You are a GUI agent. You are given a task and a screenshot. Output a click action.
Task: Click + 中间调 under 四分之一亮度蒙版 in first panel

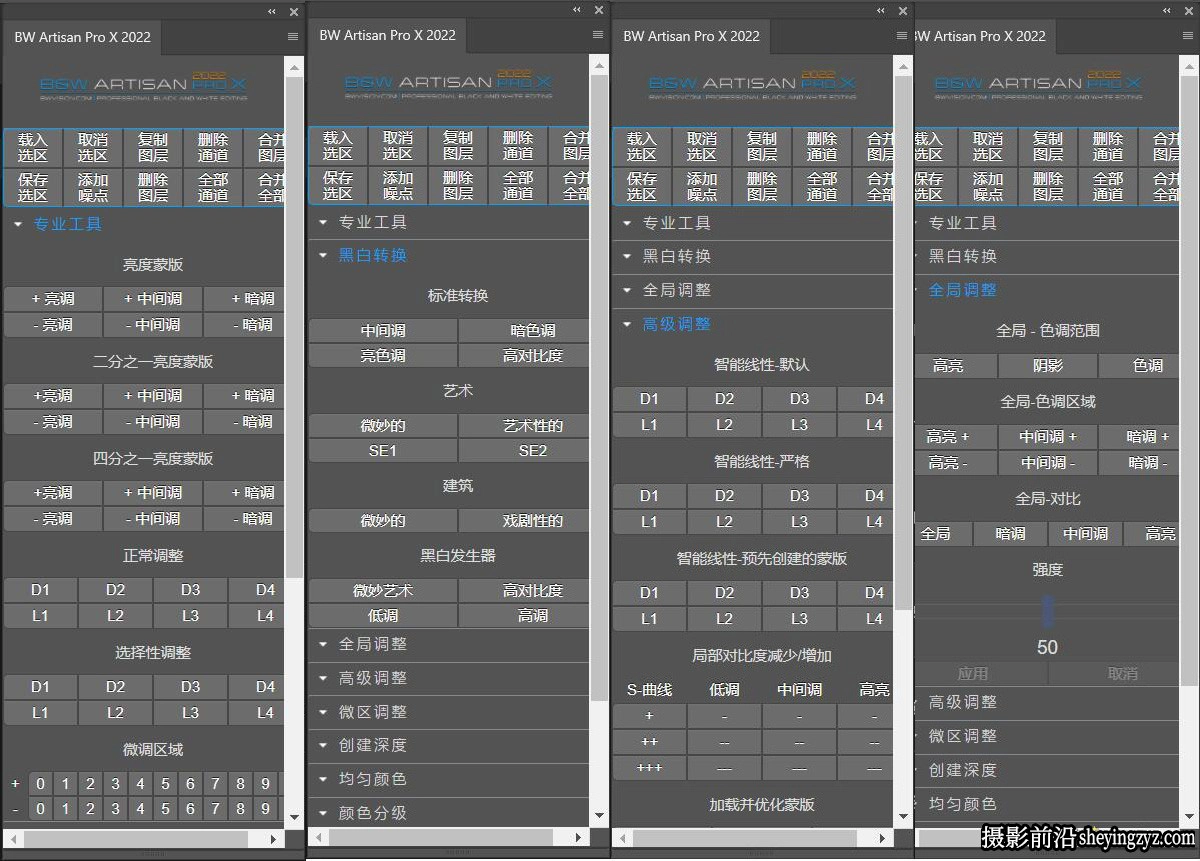point(154,493)
